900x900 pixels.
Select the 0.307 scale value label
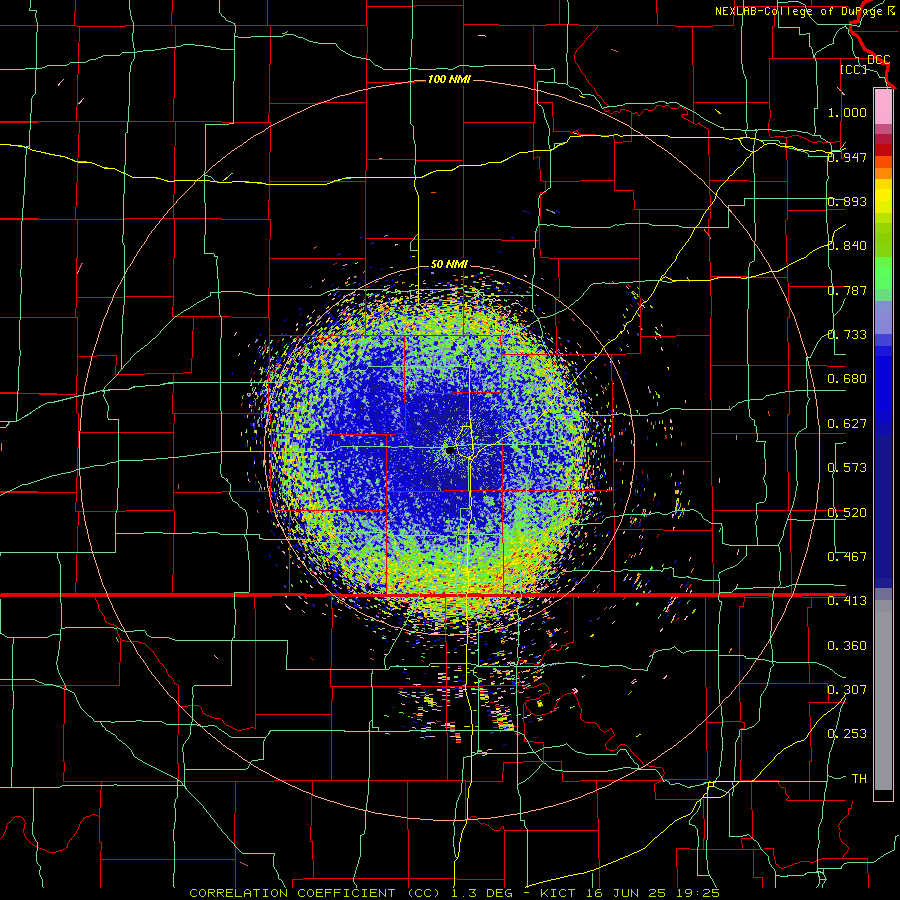click(847, 690)
